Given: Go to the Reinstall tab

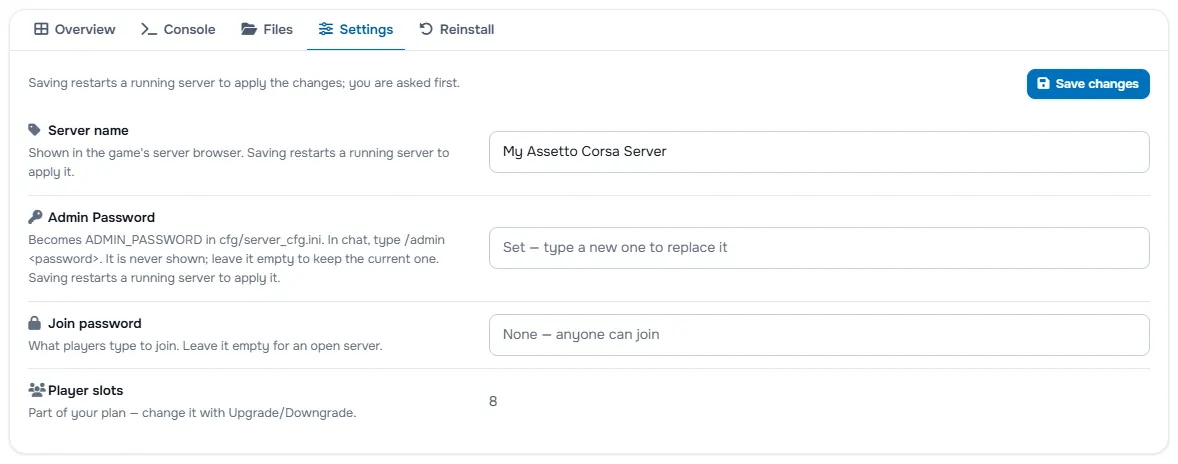Looking at the screenshot, I should pos(456,29).
